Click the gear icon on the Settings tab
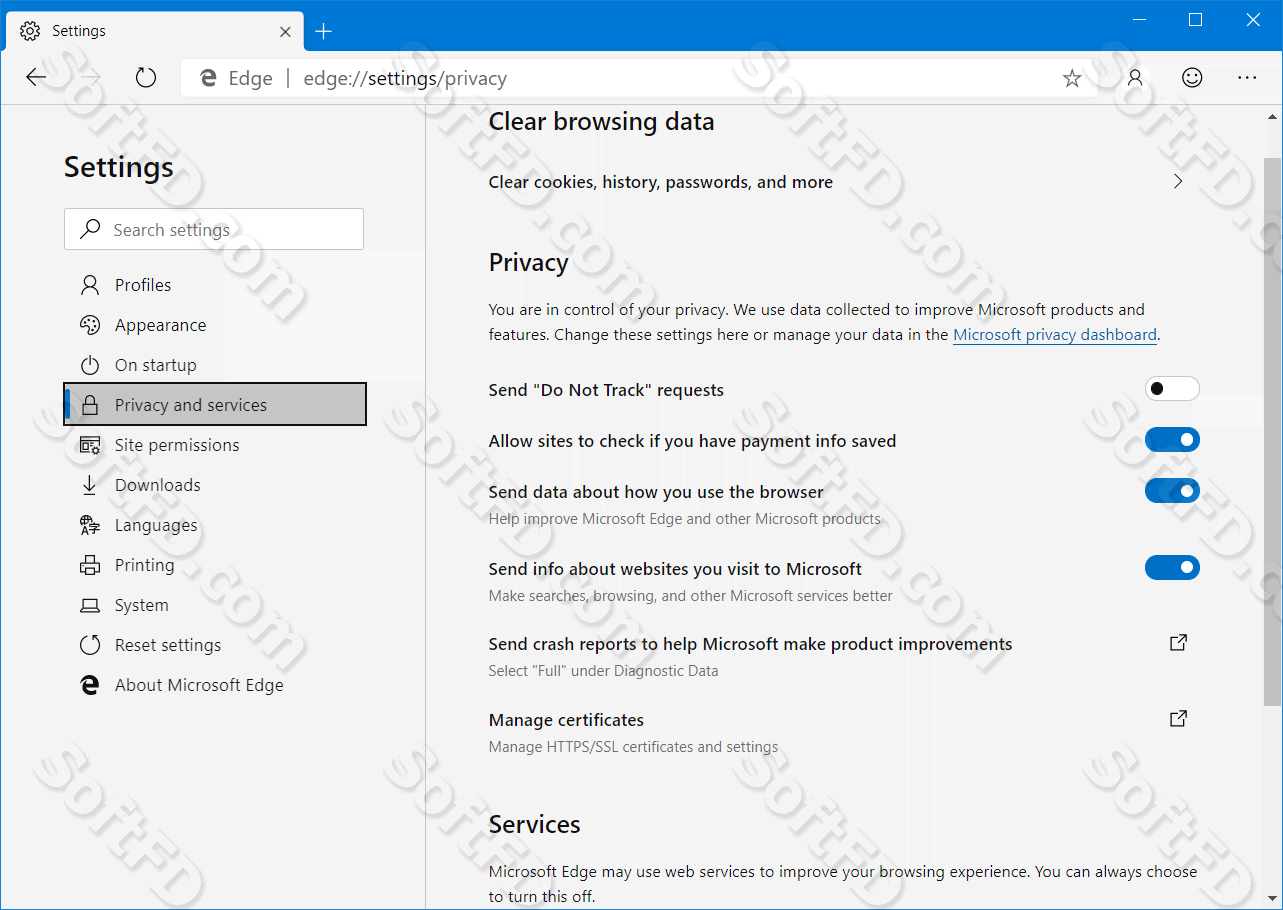This screenshot has height=910, width=1283. 30,31
